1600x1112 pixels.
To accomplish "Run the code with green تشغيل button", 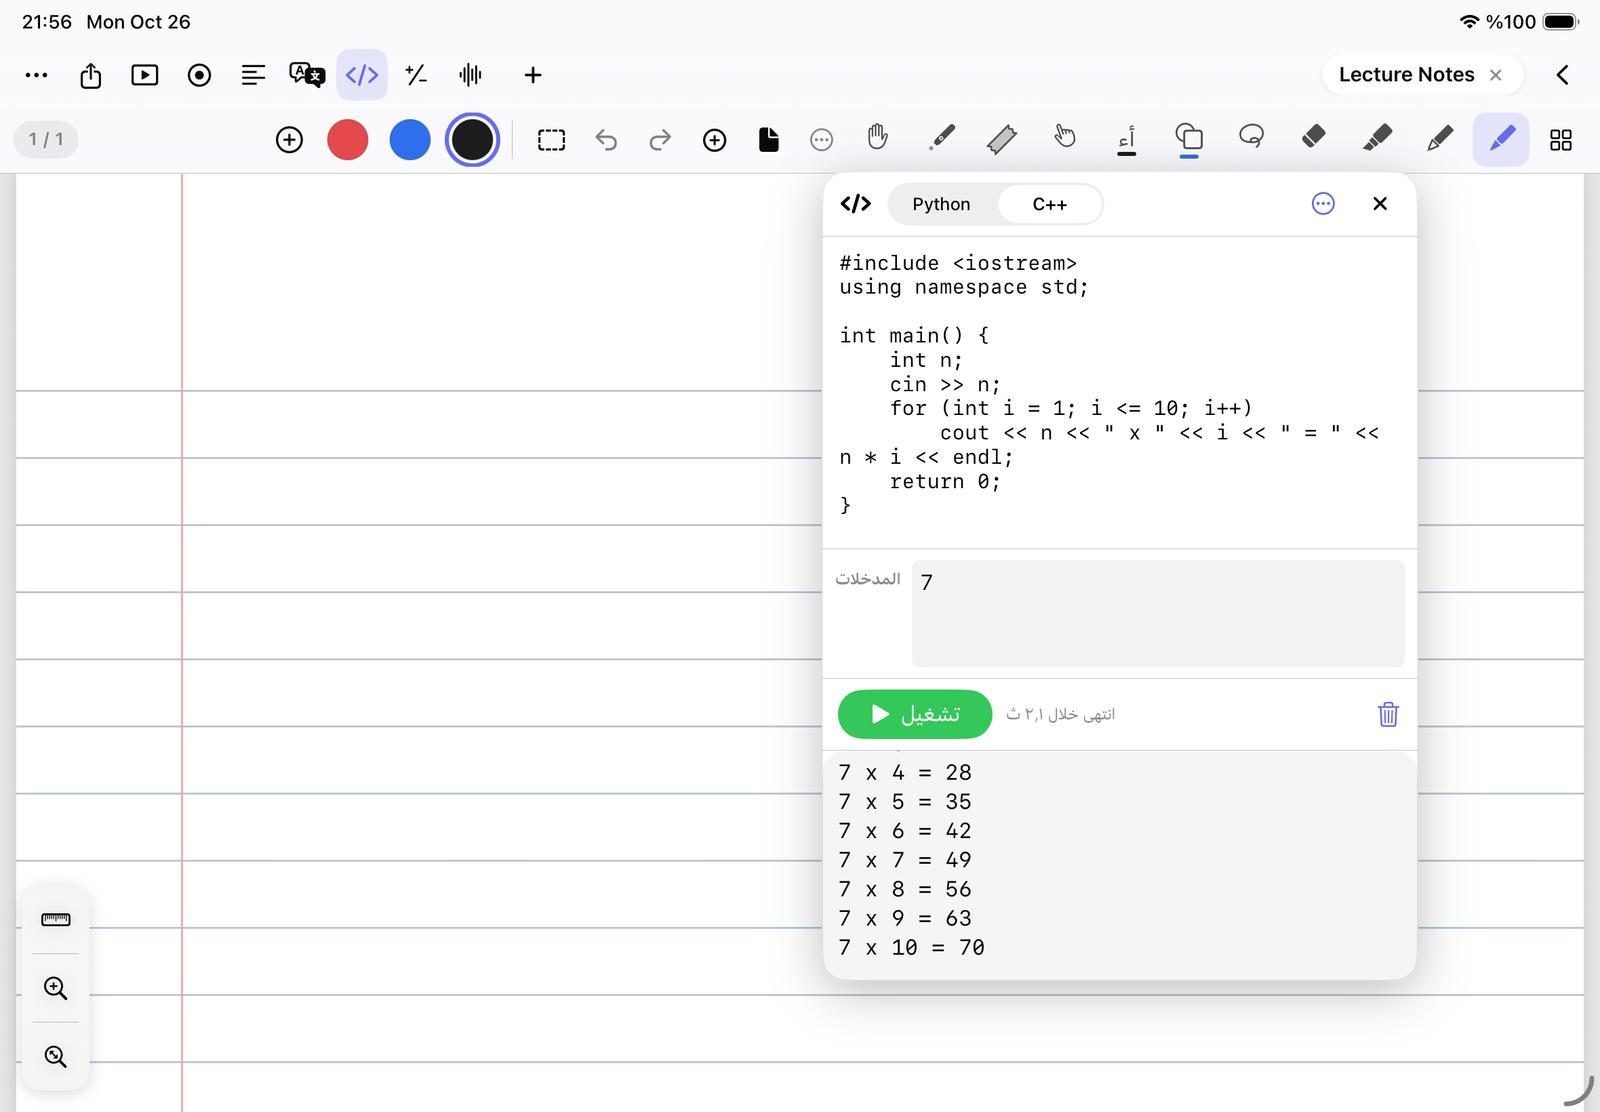I will tap(915, 714).
